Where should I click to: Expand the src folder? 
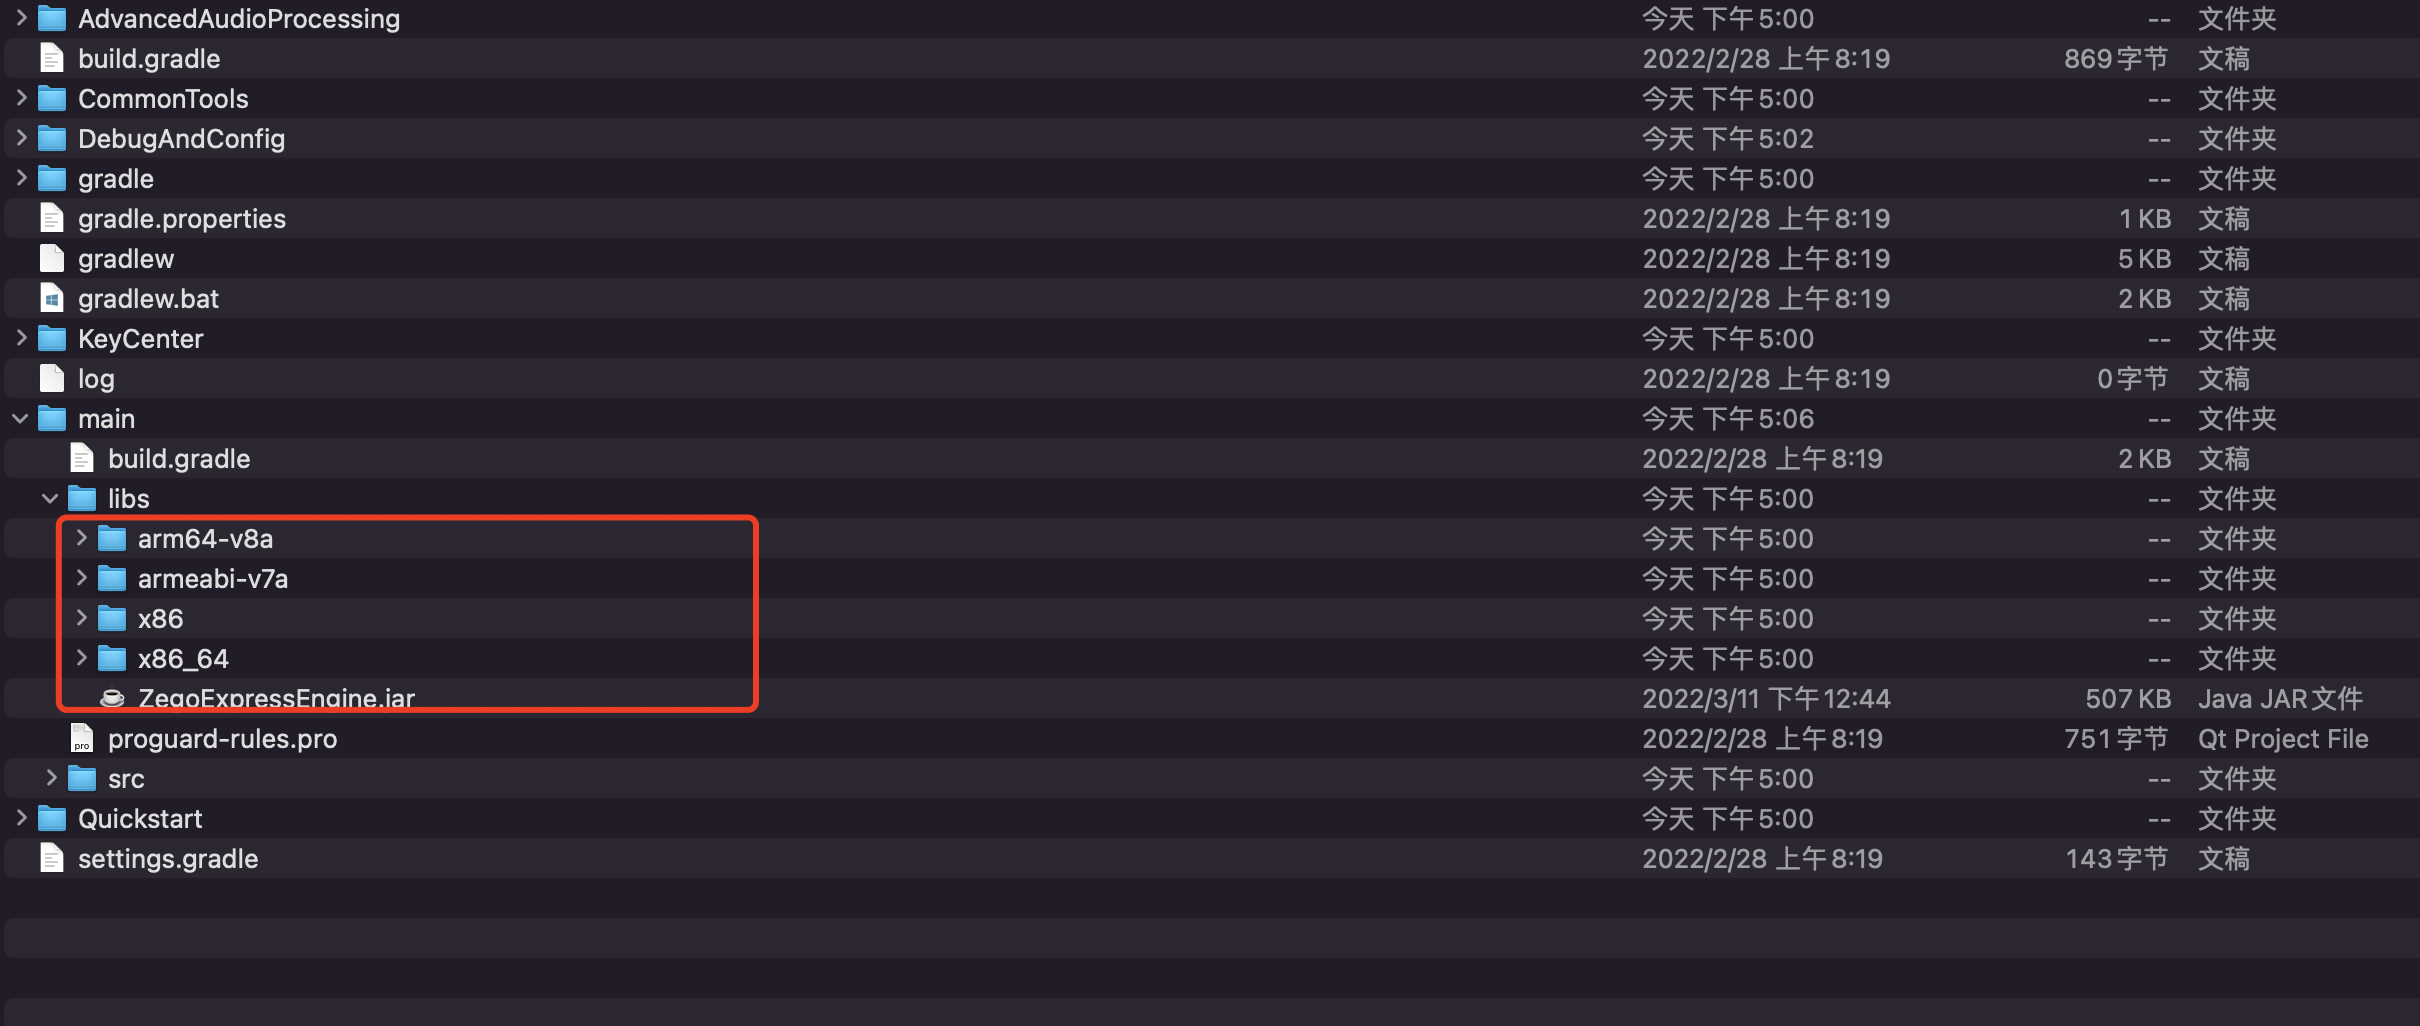coord(52,777)
